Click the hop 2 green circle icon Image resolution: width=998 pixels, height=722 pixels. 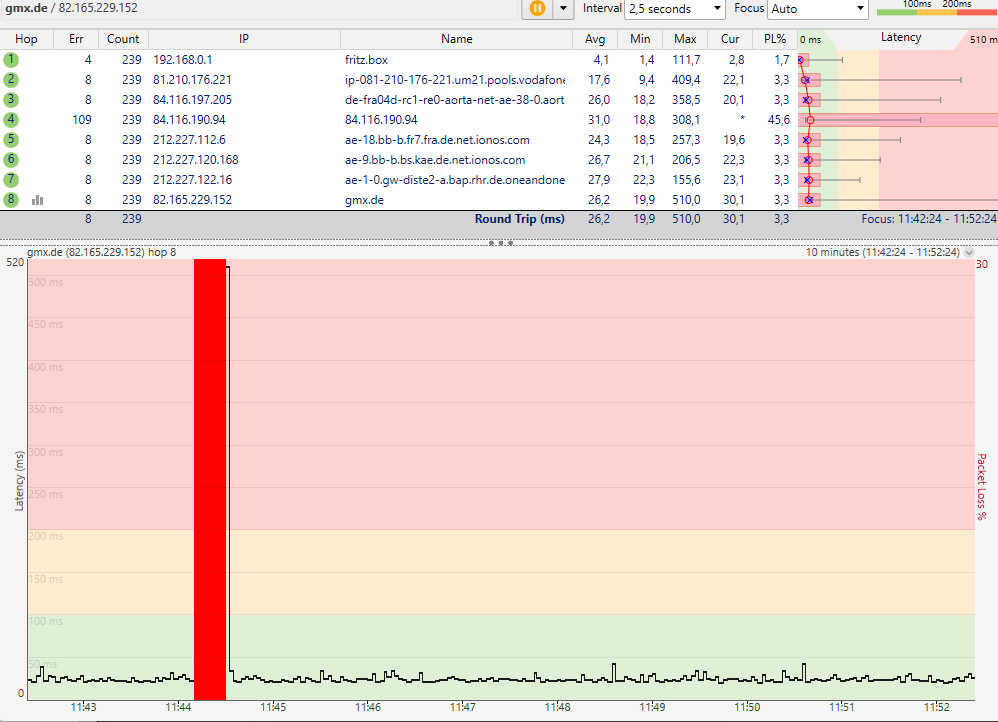pyautogui.click(x=11, y=80)
